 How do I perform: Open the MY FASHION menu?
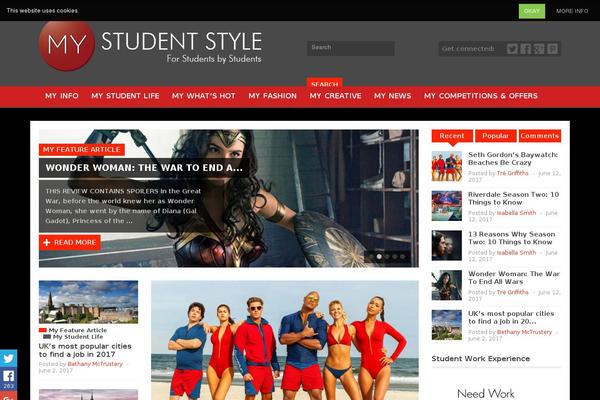click(272, 96)
